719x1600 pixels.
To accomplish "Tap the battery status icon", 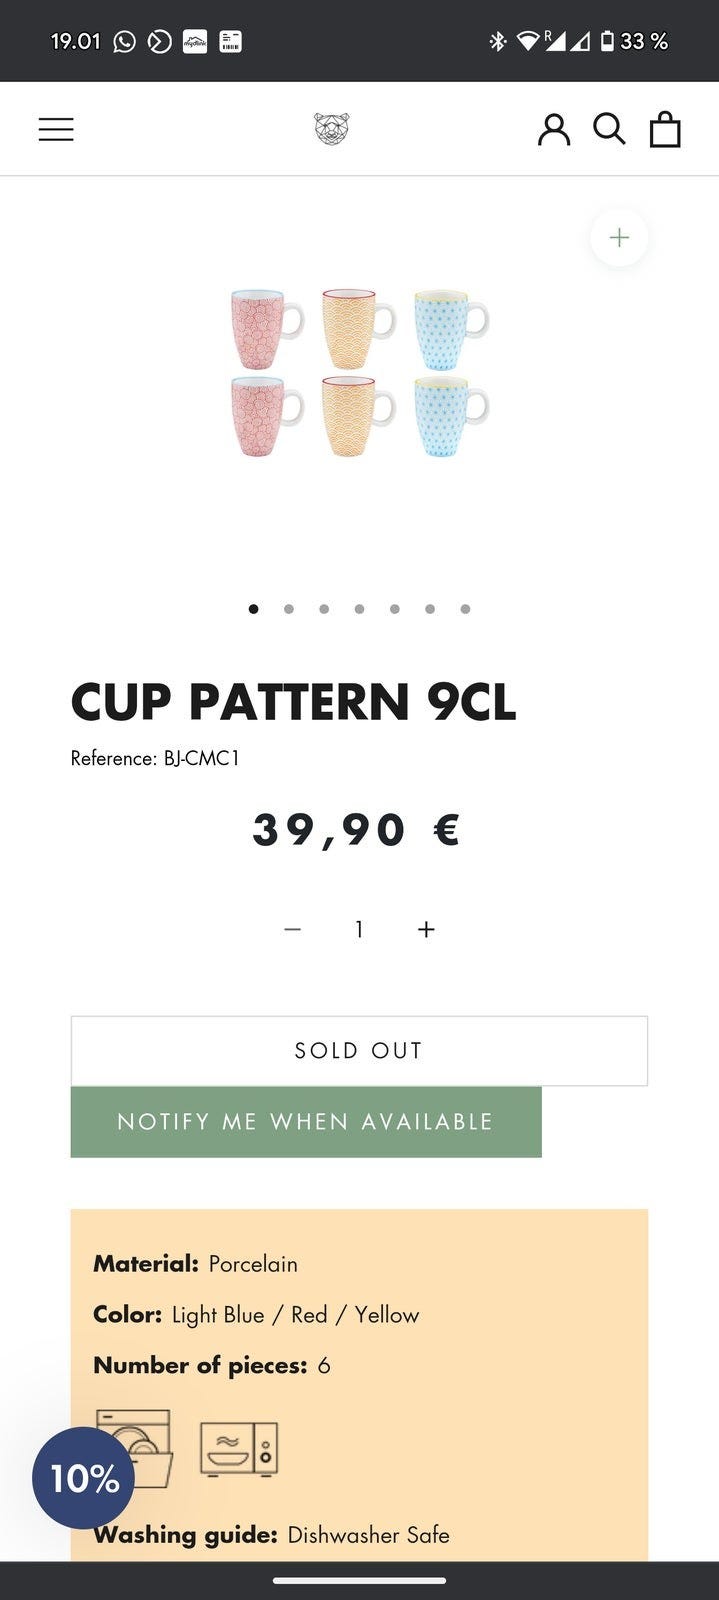I will [606, 41].
